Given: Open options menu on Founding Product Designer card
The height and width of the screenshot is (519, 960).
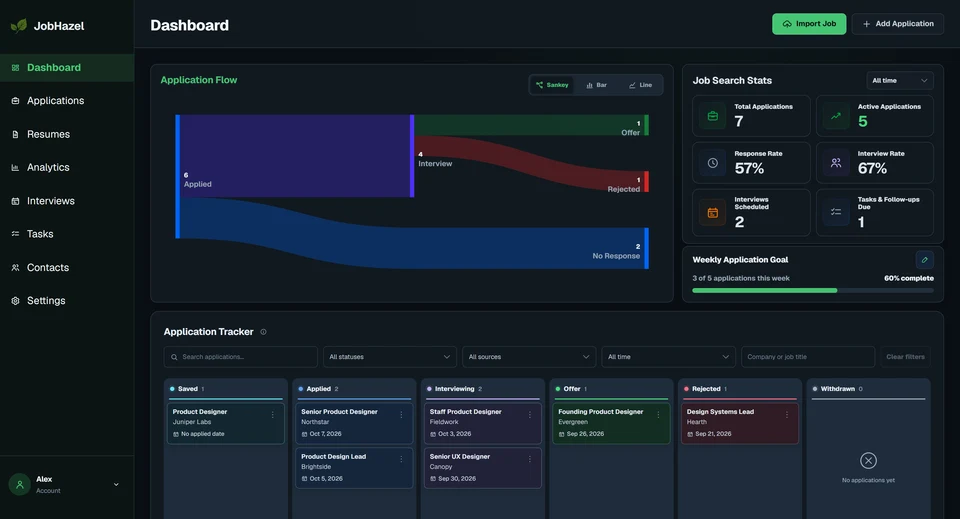Looking at the screenshot, I should [x=658, y=415].
